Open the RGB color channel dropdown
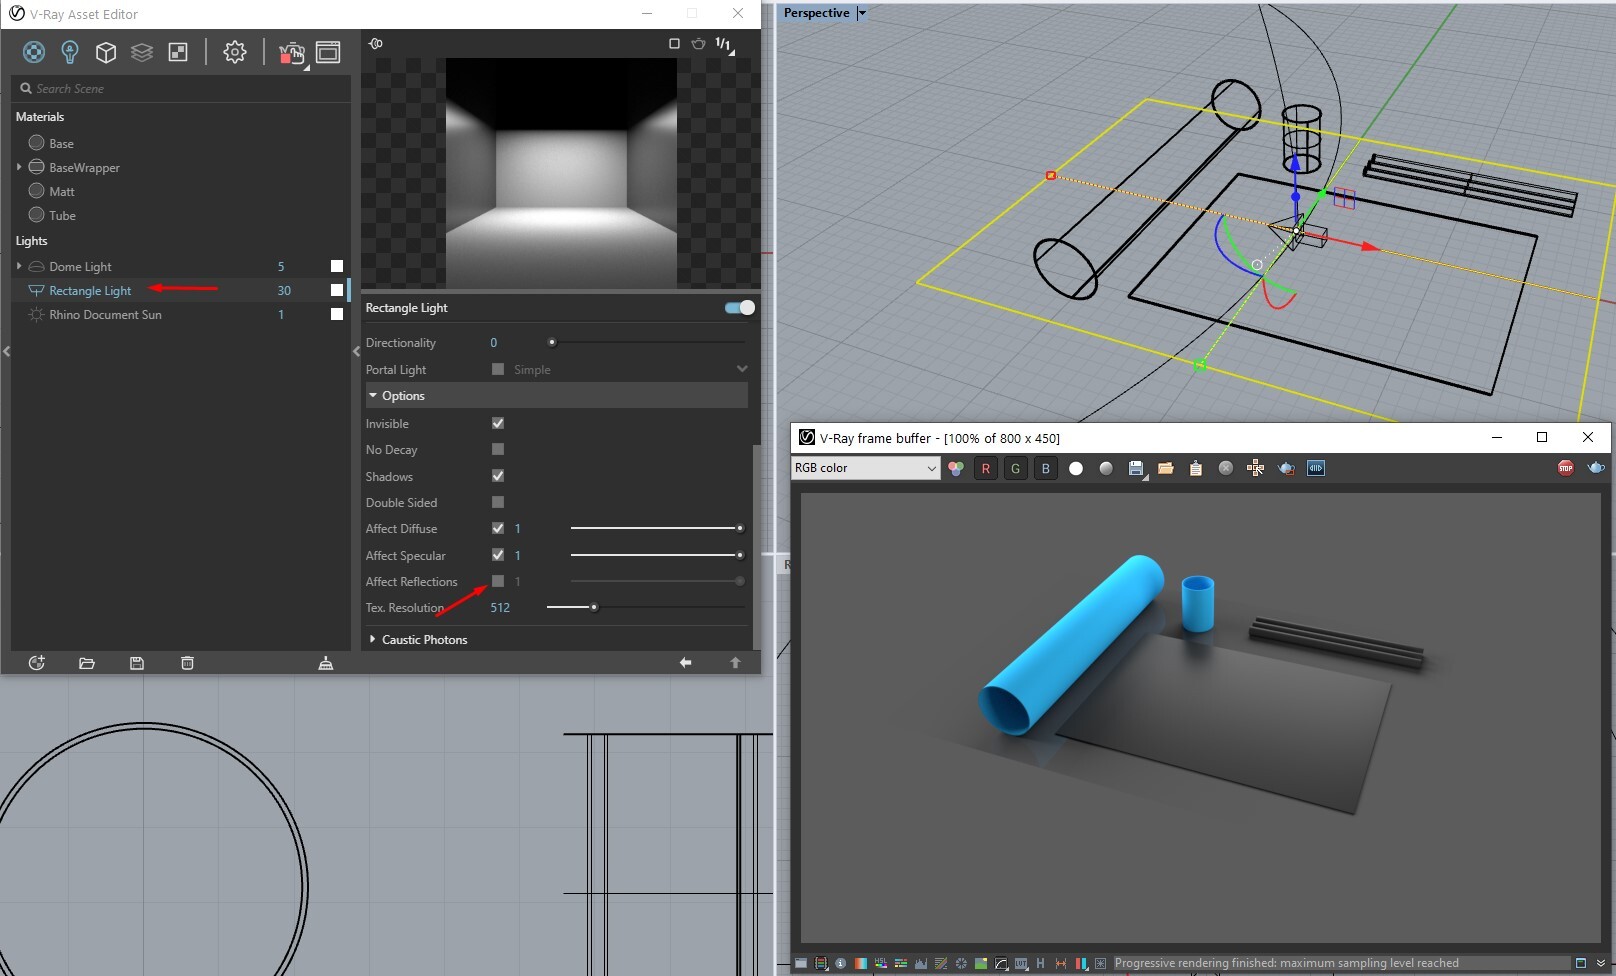 [x=866, y=468]
